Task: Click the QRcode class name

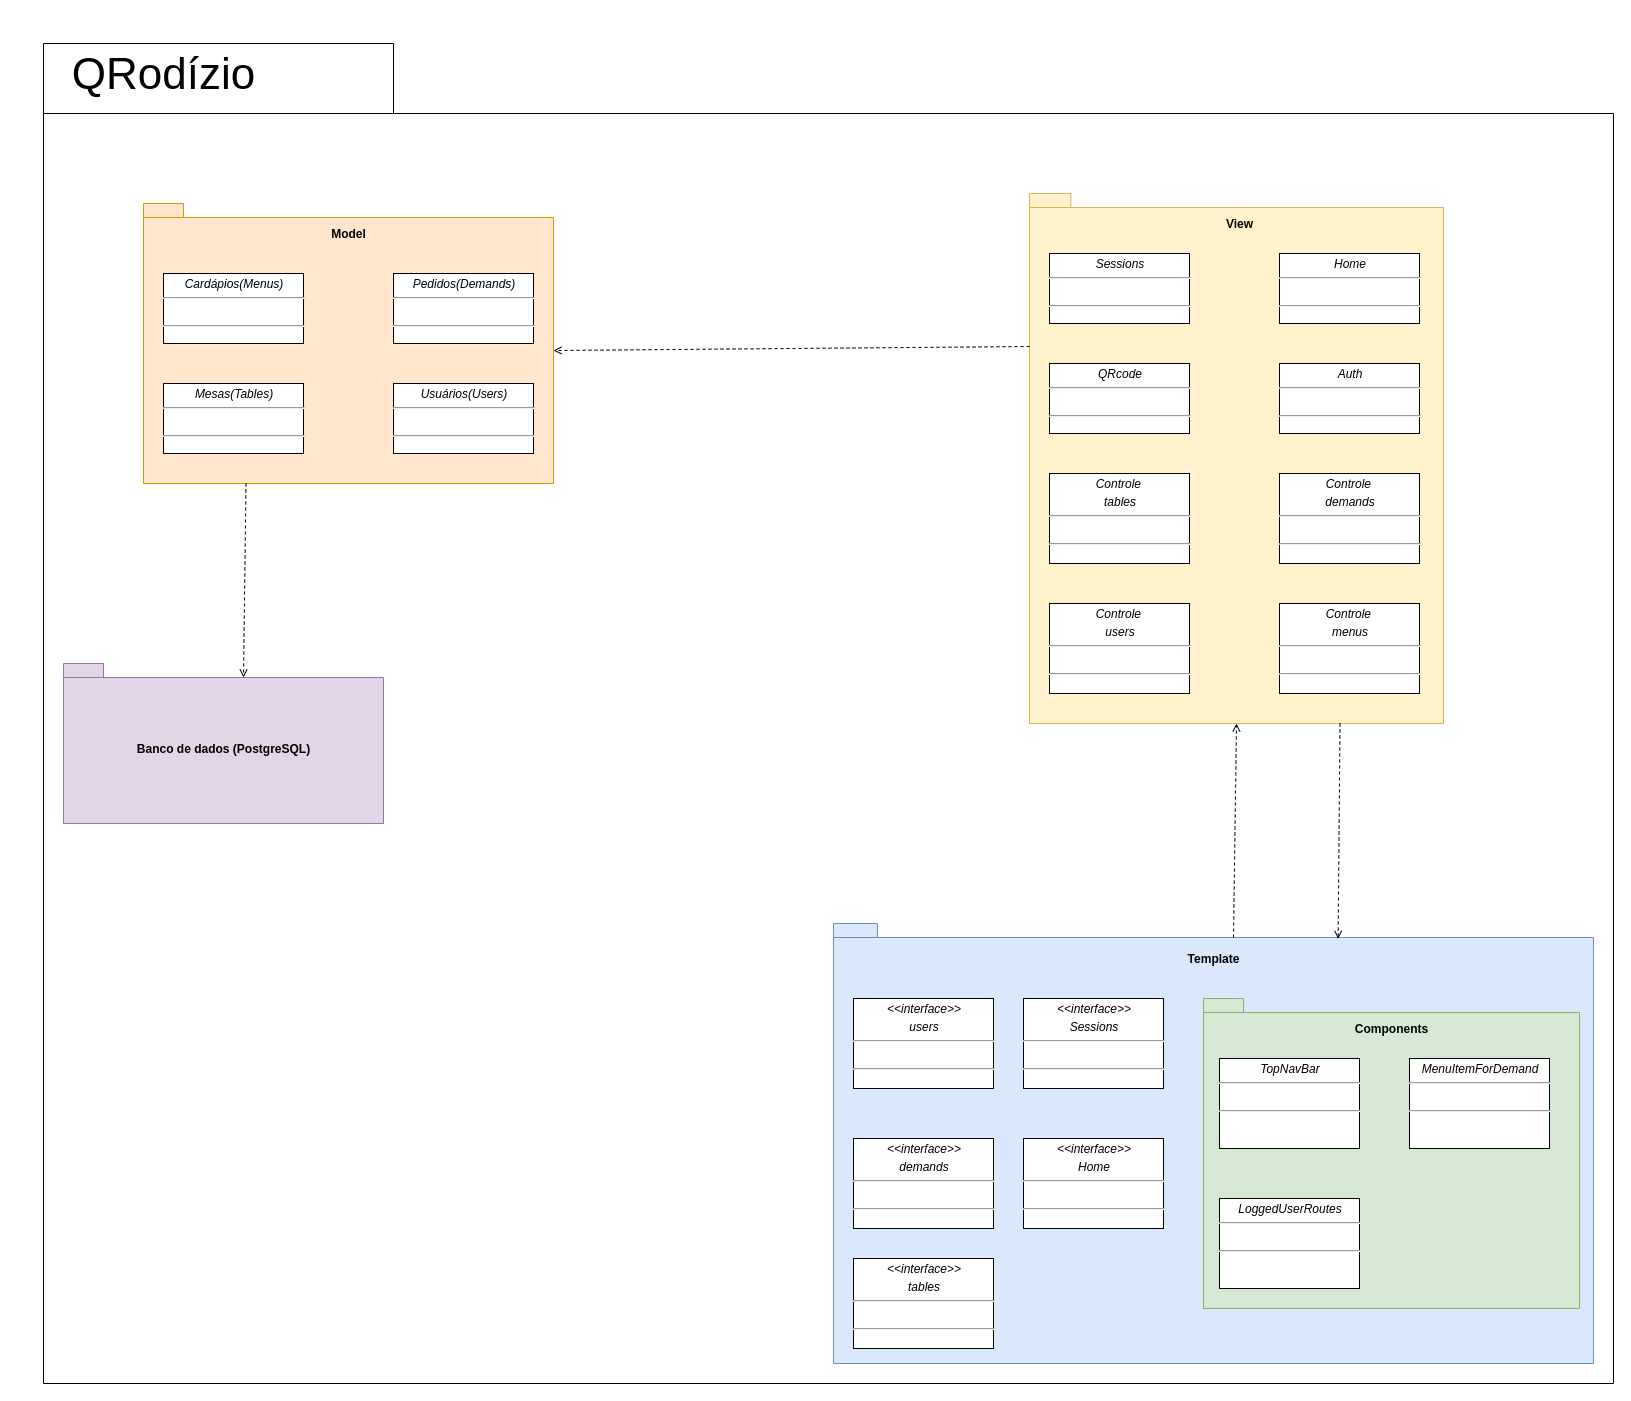Action: 1119,374
